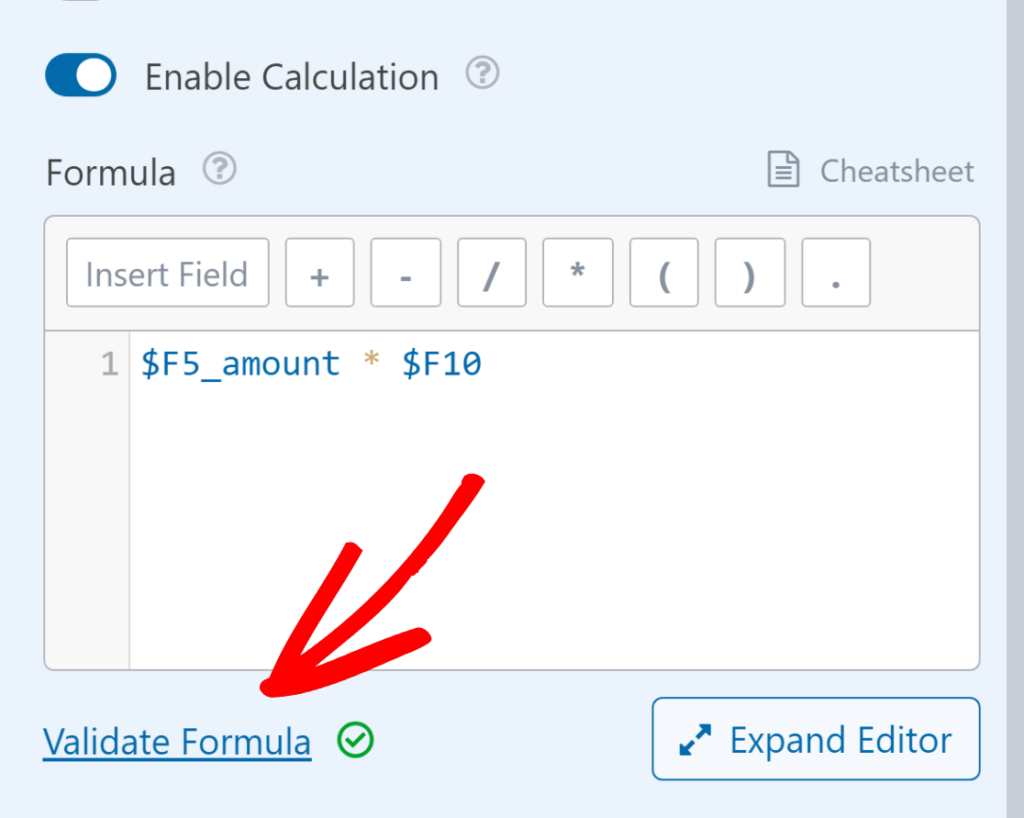Insert a closing parenthesis into the formula
Screen dimensions: 1024x818
pos(749,272)
